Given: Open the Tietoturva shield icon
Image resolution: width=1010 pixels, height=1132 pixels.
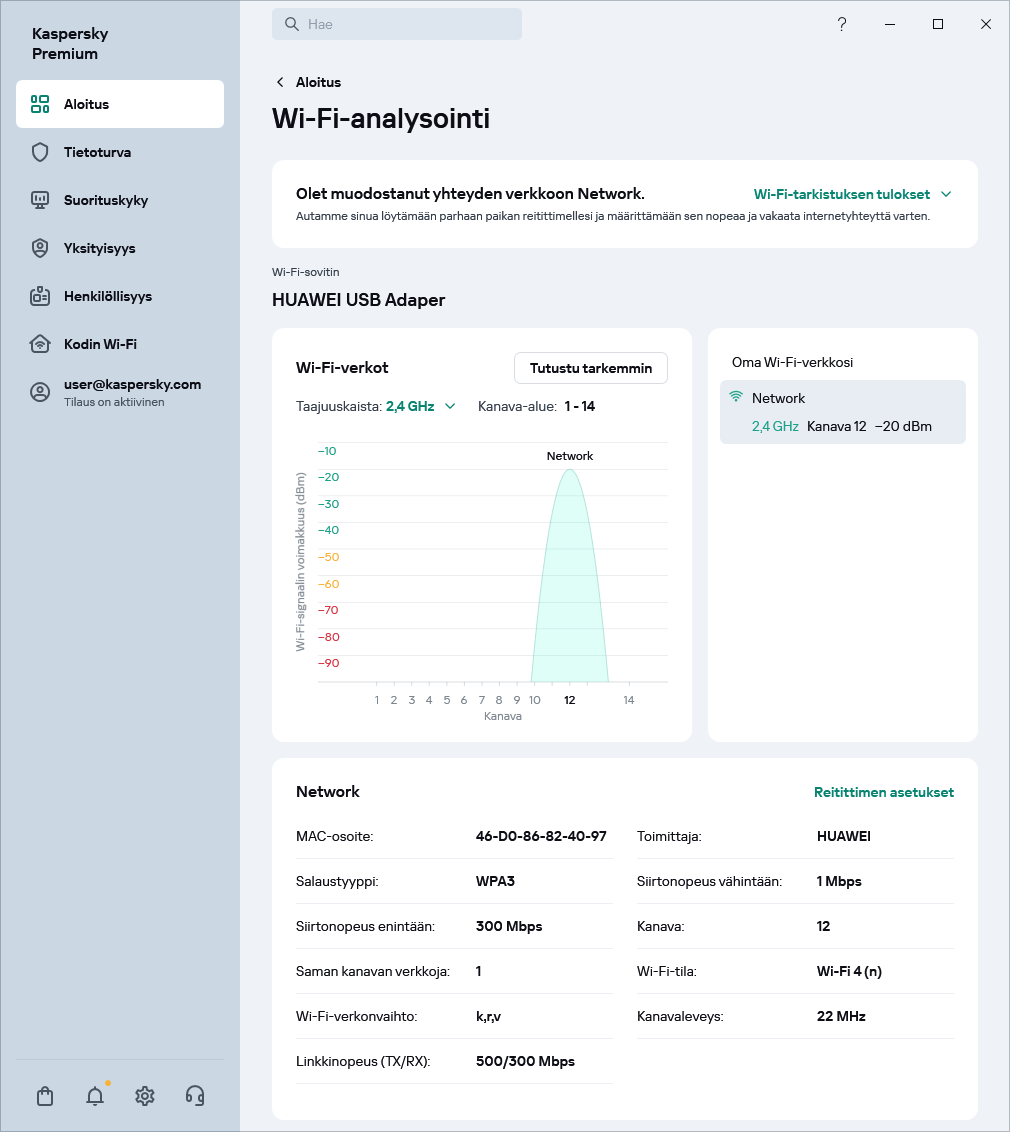Looking at the screenshot, I should [40, 152].
